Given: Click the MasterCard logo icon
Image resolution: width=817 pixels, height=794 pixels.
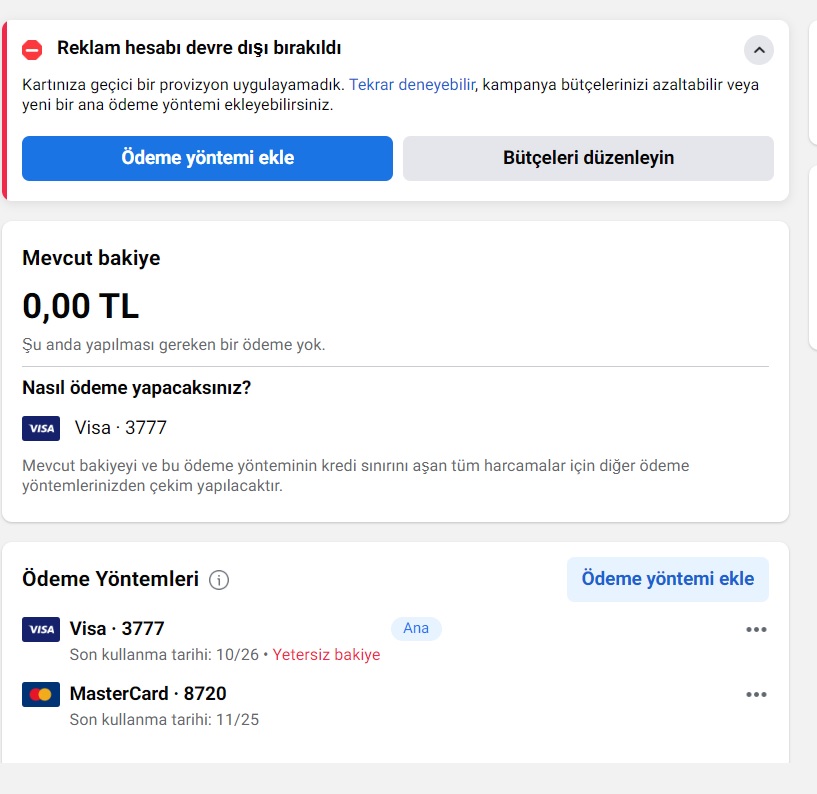Looking at the screenshot, I should [x=41, y=694].
